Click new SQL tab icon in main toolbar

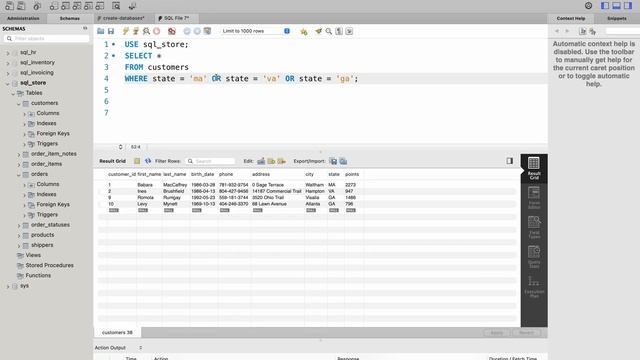(9, 6)
